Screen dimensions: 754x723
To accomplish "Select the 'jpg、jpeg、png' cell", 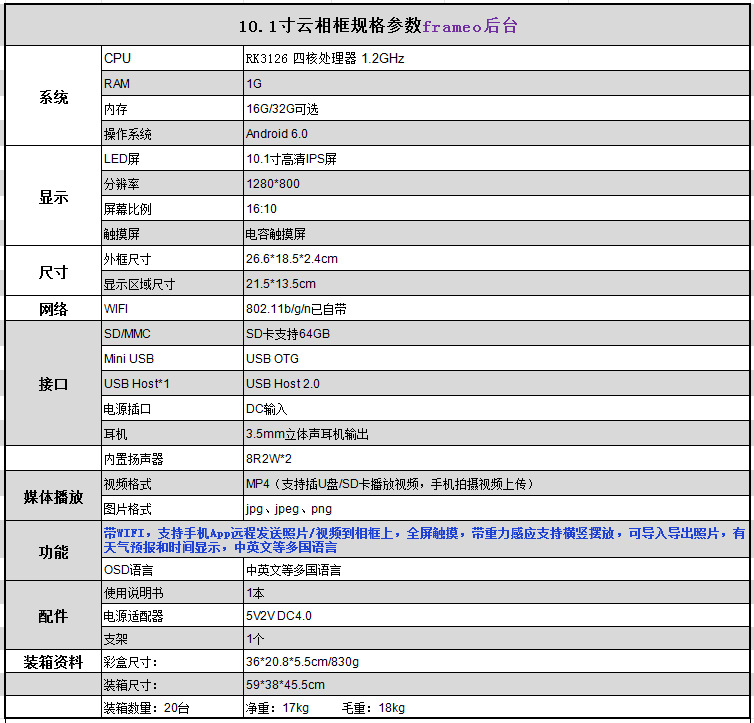I will click(x=496, y=508).
